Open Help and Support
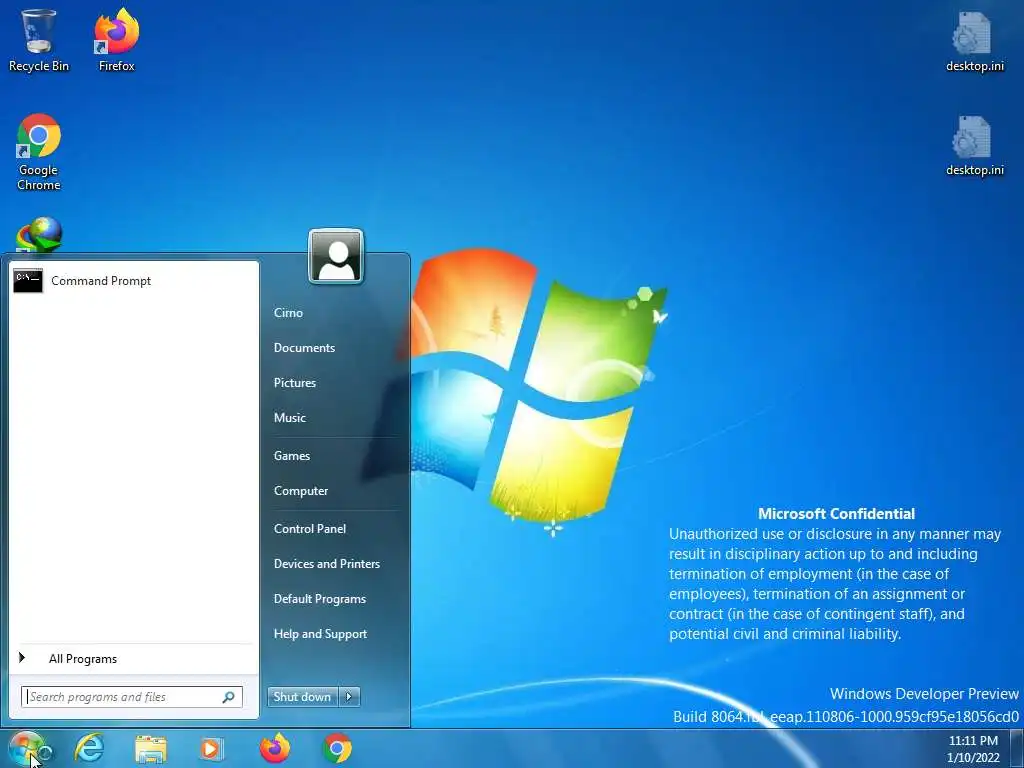The image size is (1024, 768). pyautogui.click(x=320, y=634)
